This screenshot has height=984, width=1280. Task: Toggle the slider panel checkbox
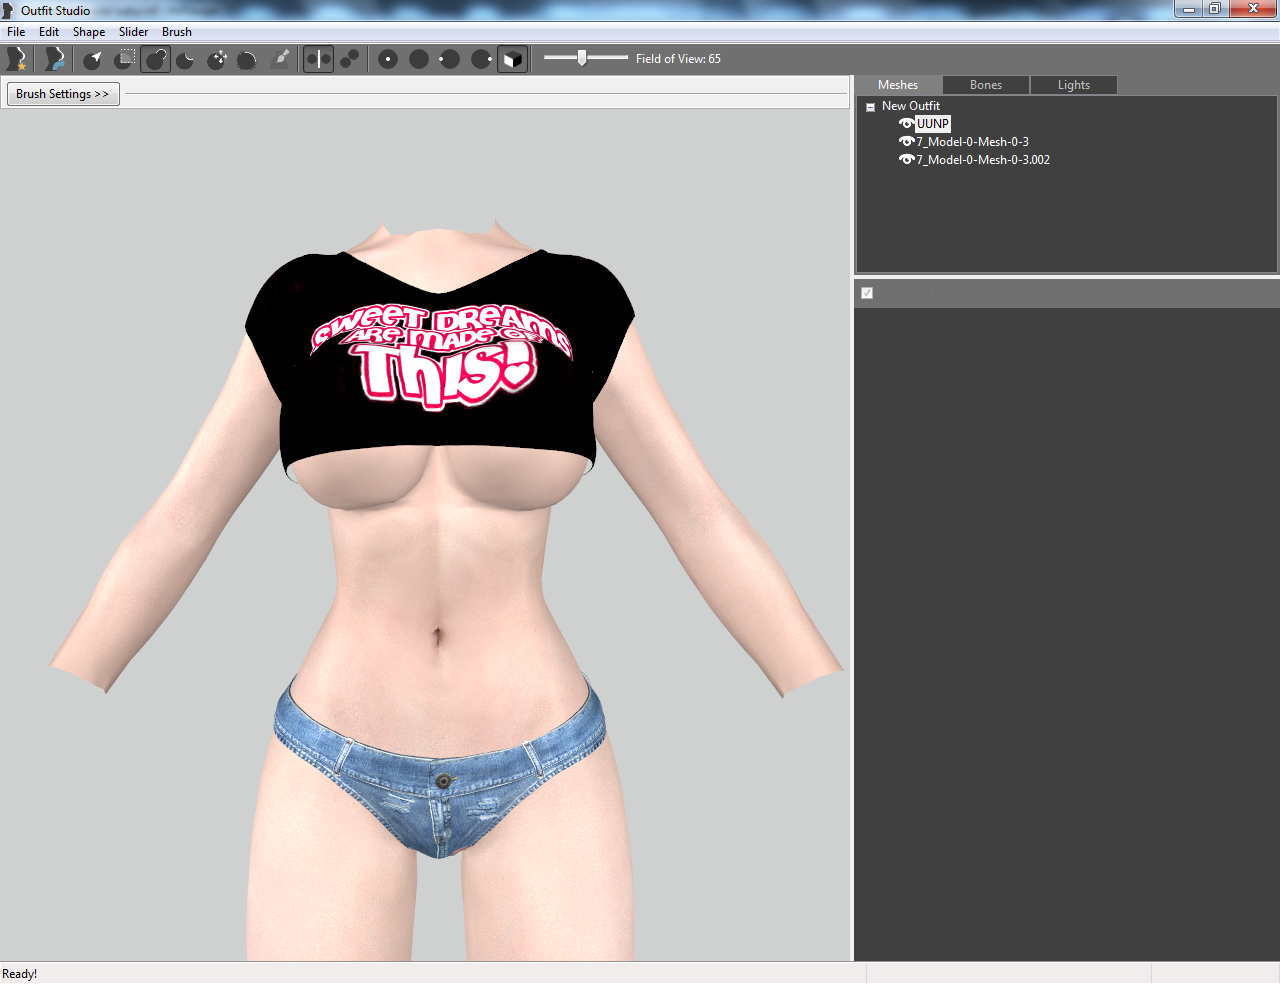(867, 293)
